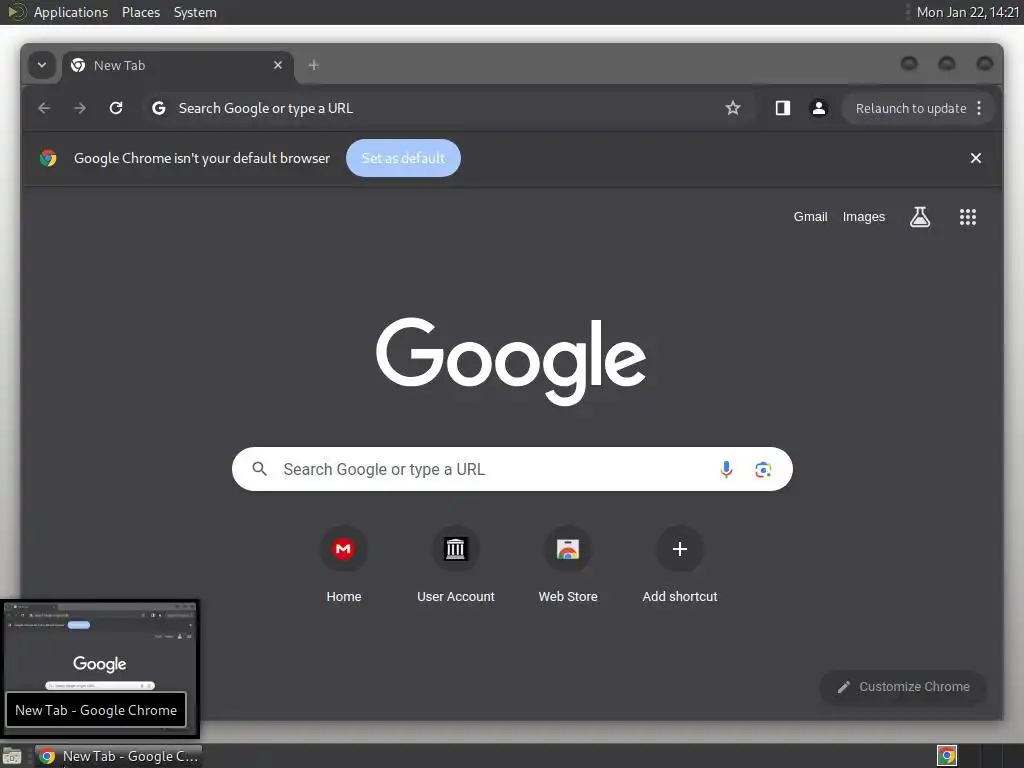Go back to the previous page
Screen dimensions: 1024x768
[44, 108]
